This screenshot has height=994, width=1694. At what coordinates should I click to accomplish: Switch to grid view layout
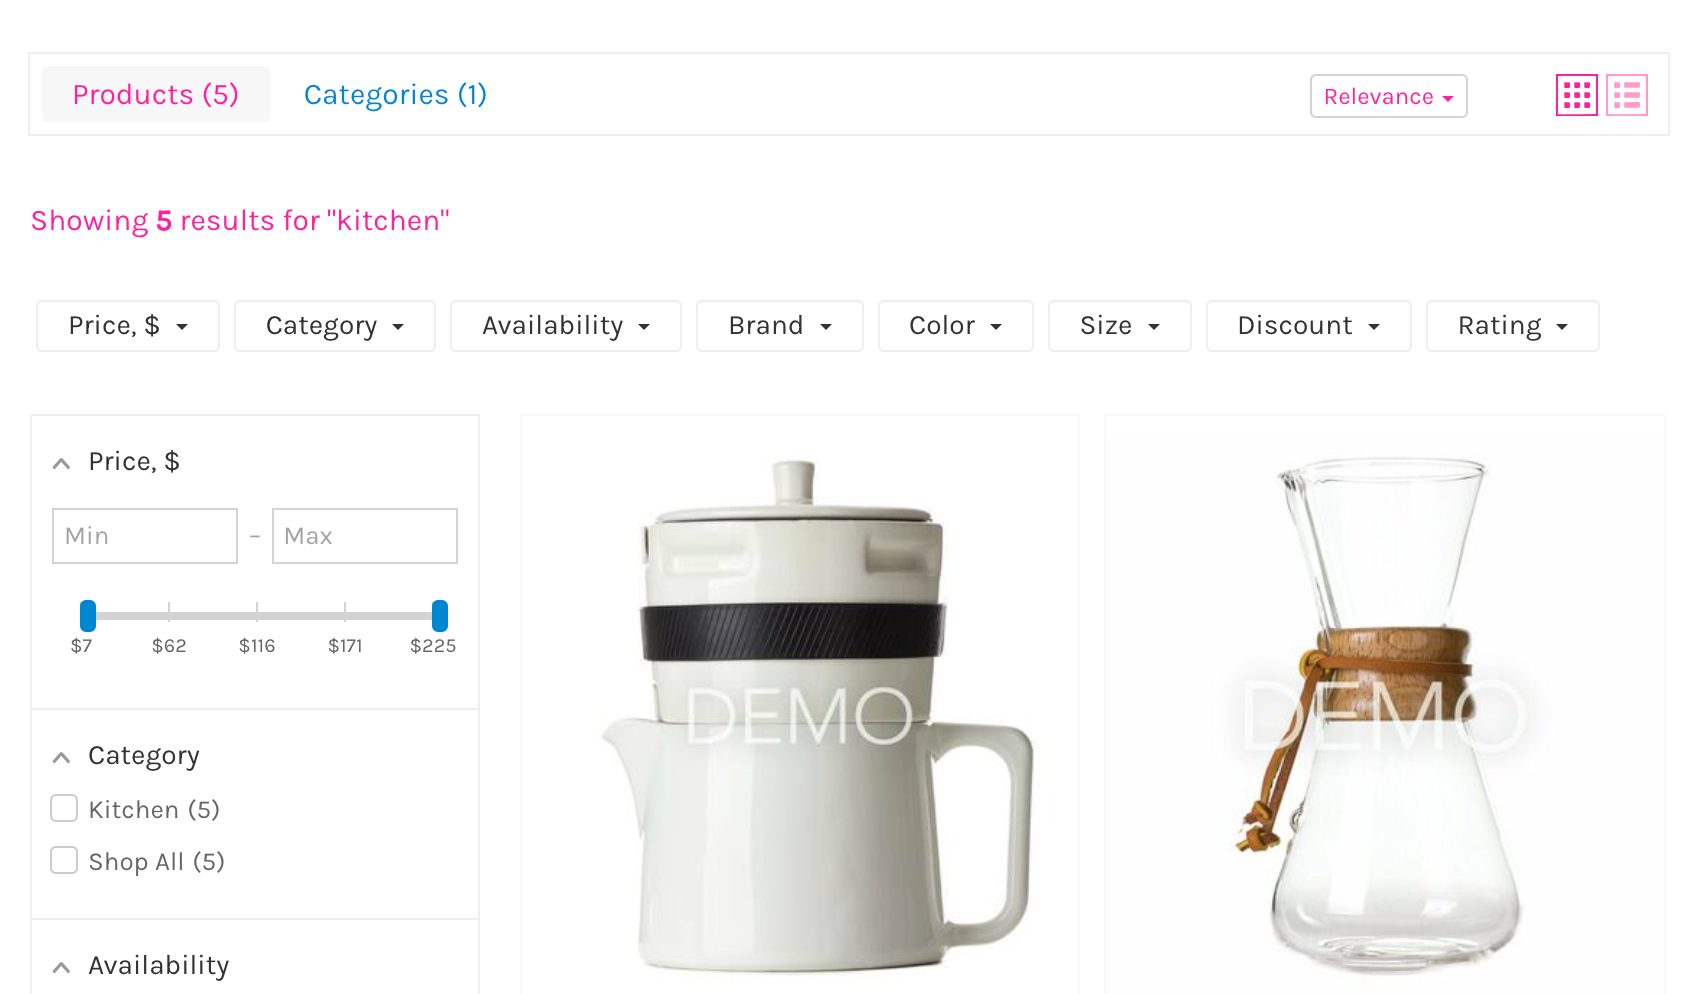[x=1576, y=96]
